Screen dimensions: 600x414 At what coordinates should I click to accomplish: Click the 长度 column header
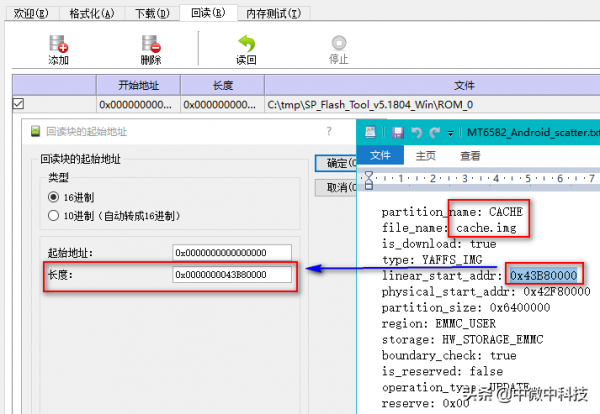click(223, 85)
